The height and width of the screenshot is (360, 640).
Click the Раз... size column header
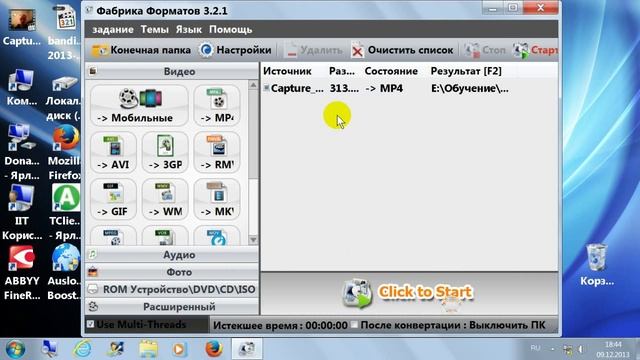coord(342,71)
